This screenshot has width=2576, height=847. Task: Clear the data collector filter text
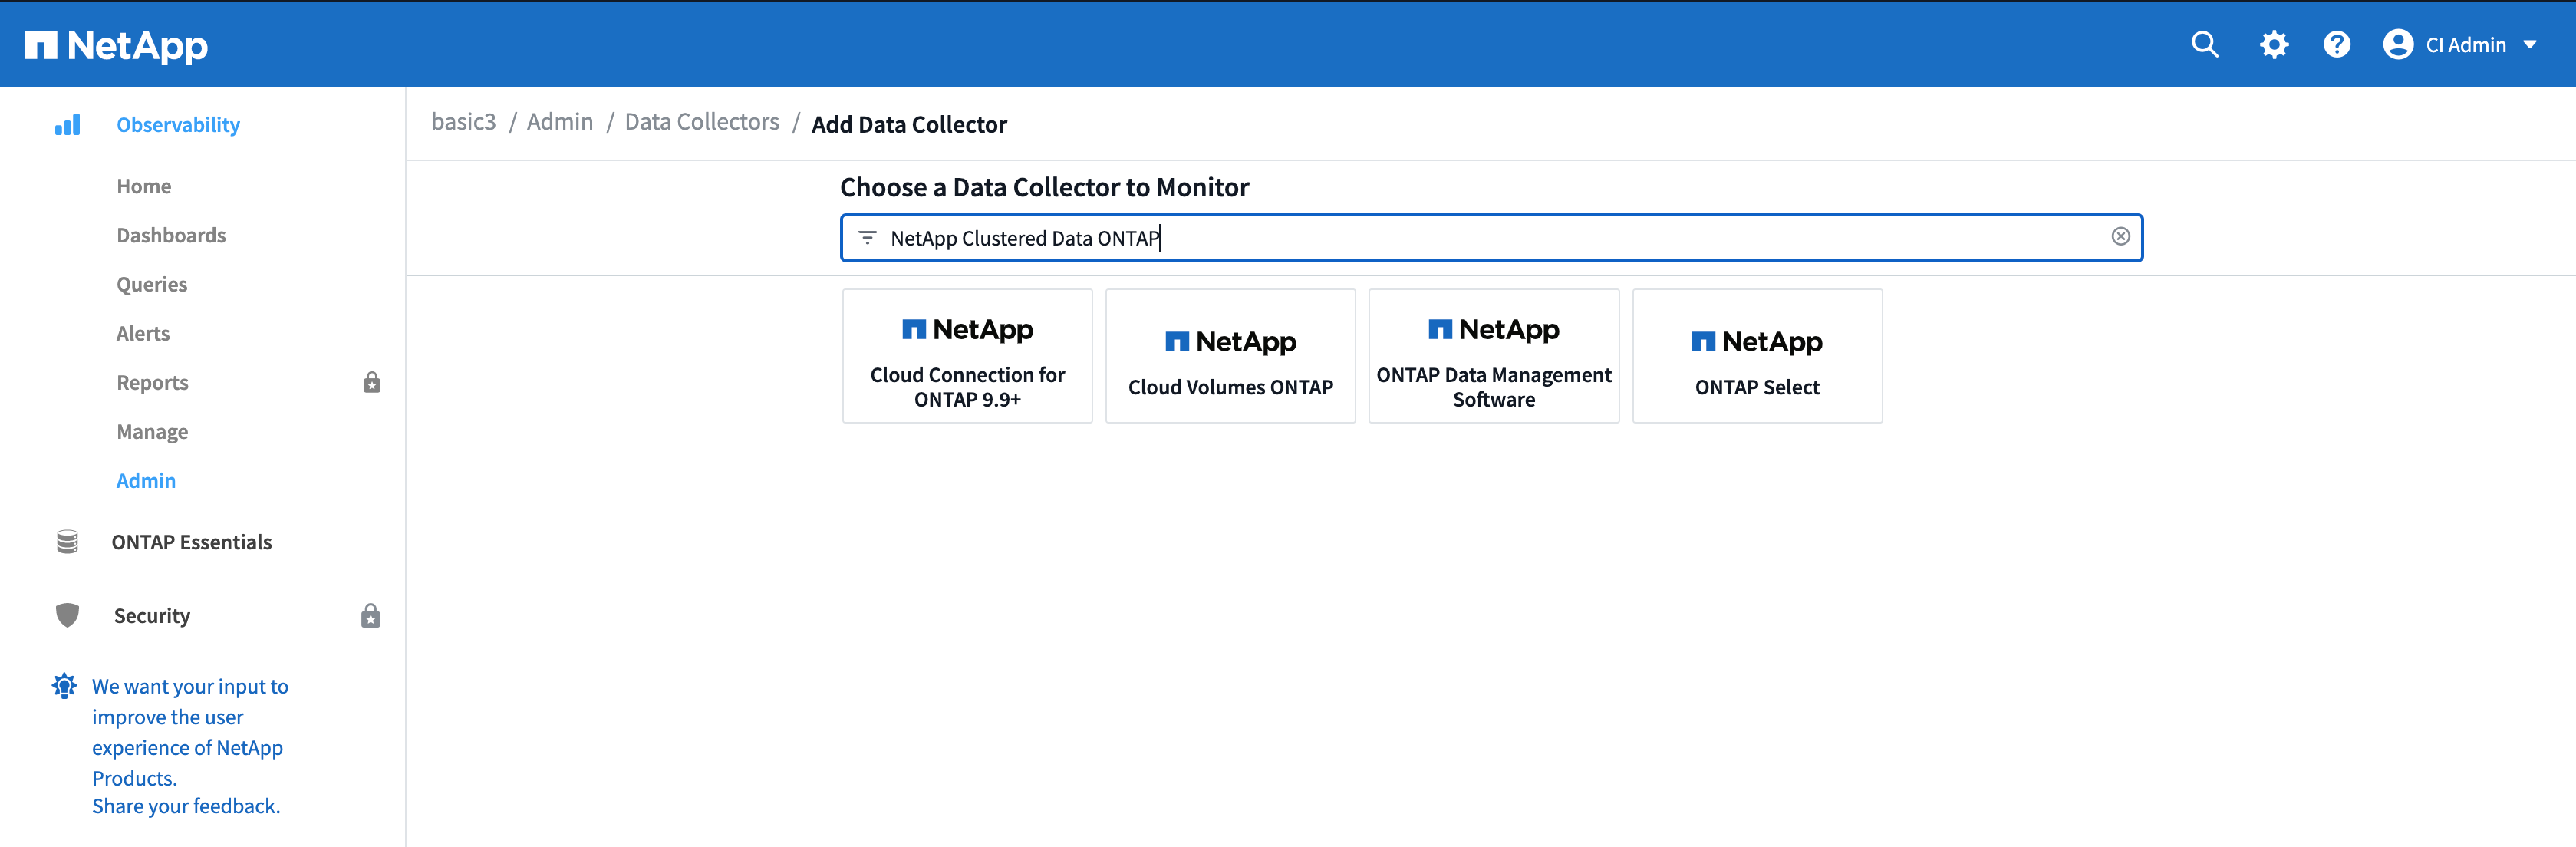tap(2120, 236)
